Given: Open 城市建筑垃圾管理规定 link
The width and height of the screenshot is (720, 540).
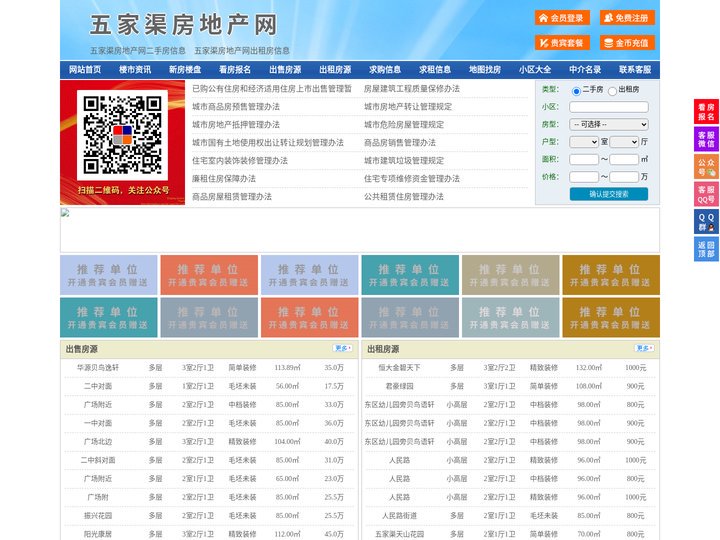Looking at the screenshot, I should coord(404,161).
